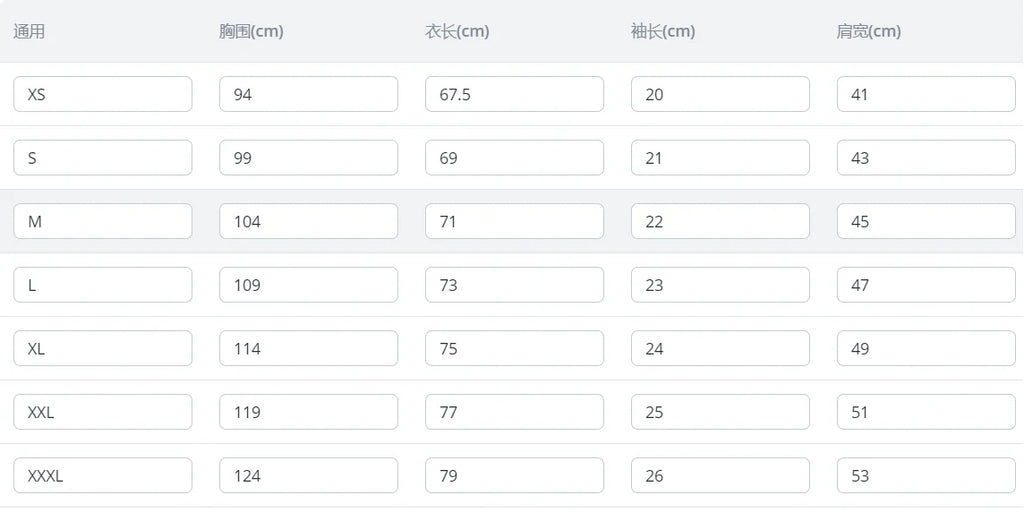Select the sleeve length field showing 24
This screenshot has width=1024, height=521.
click(720, 348)
